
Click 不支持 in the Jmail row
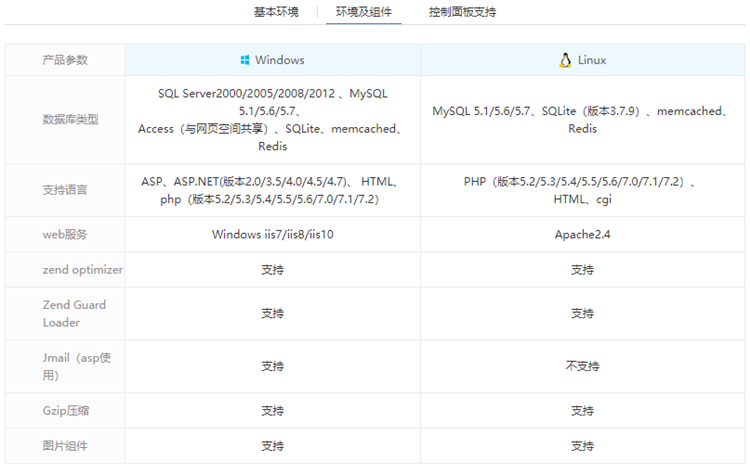tap(582, 367)
